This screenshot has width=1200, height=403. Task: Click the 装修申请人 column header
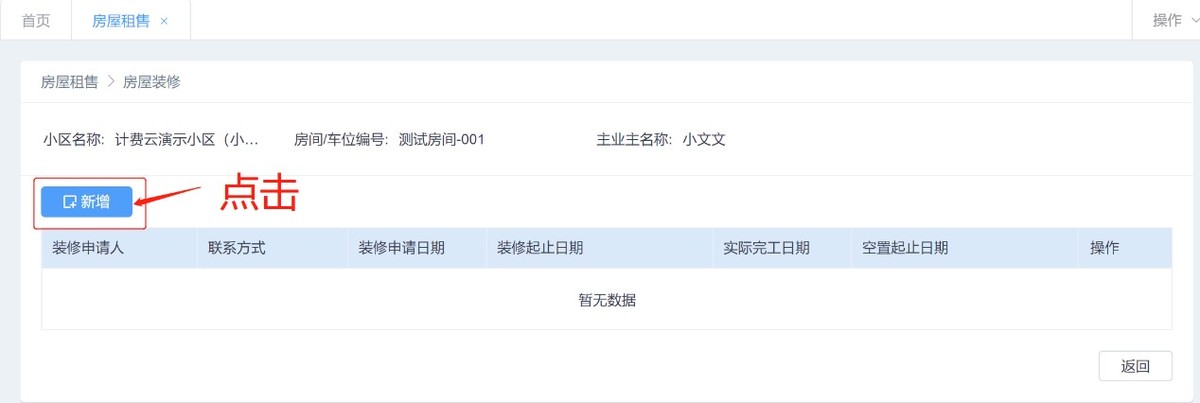click(88, 248)
